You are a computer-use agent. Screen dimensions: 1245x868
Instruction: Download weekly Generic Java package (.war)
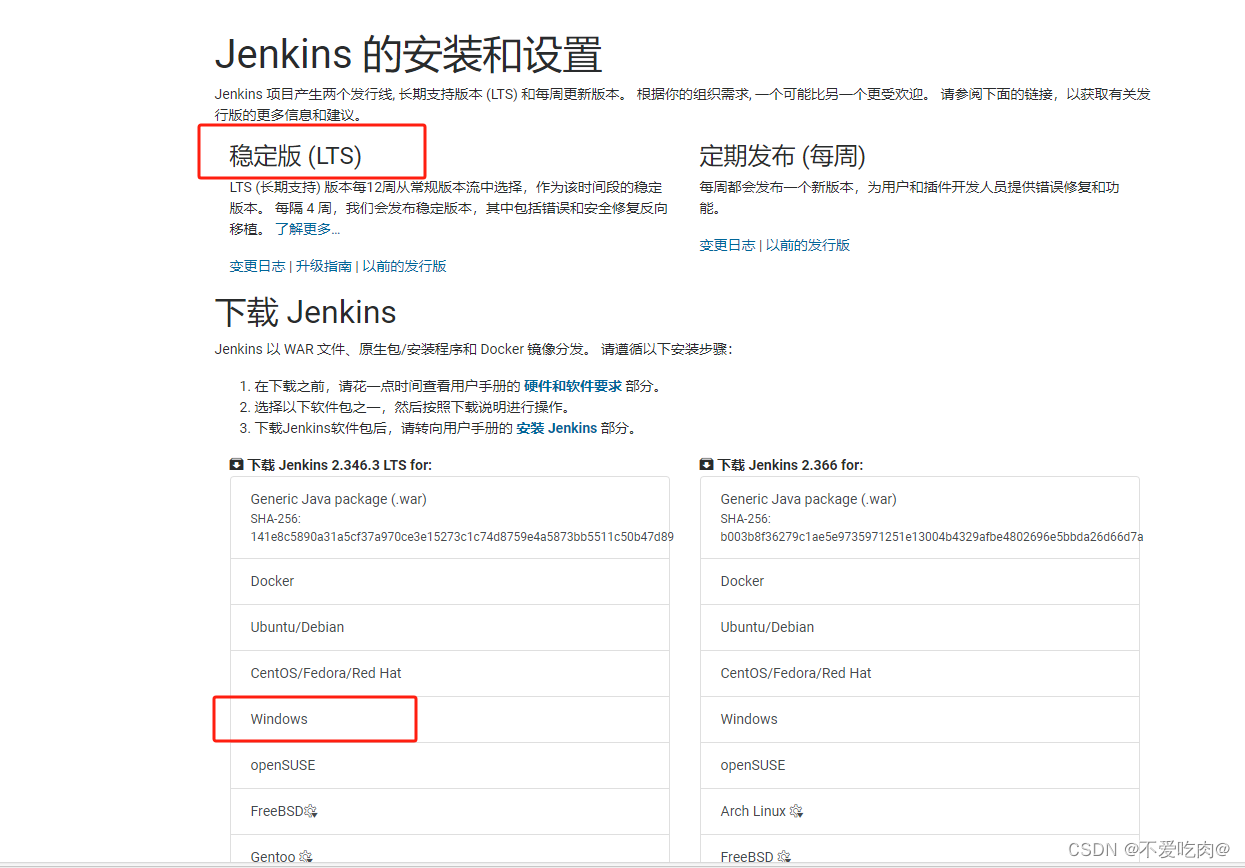tap(920, 518)
